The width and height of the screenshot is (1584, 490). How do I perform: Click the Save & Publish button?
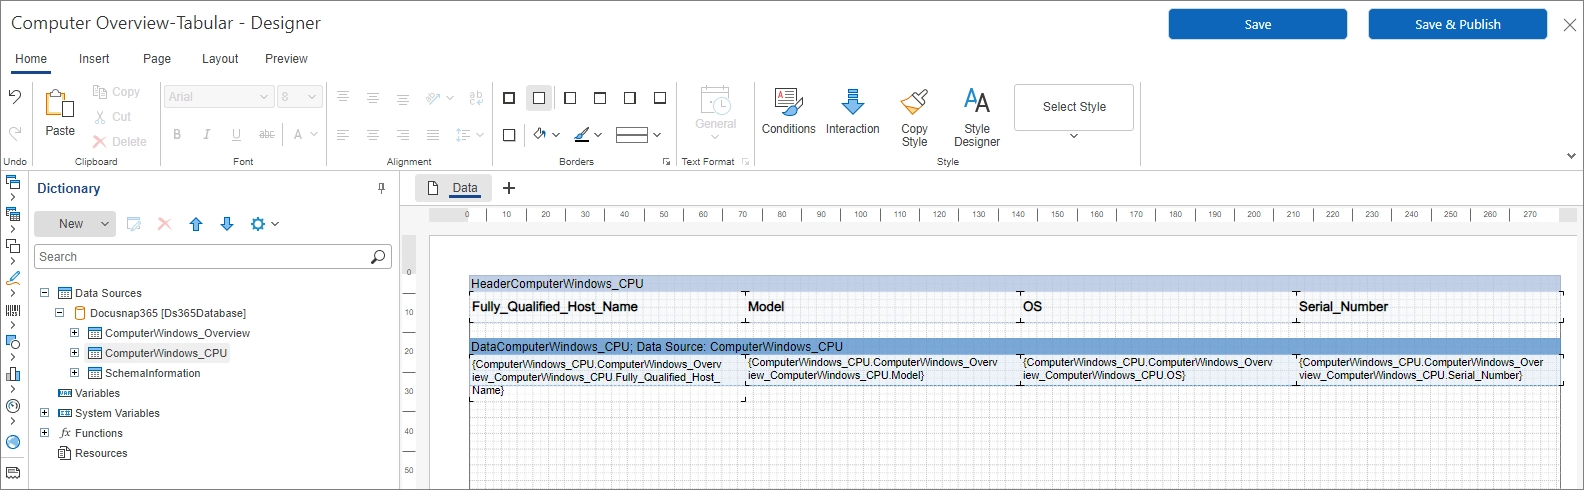1457,25
